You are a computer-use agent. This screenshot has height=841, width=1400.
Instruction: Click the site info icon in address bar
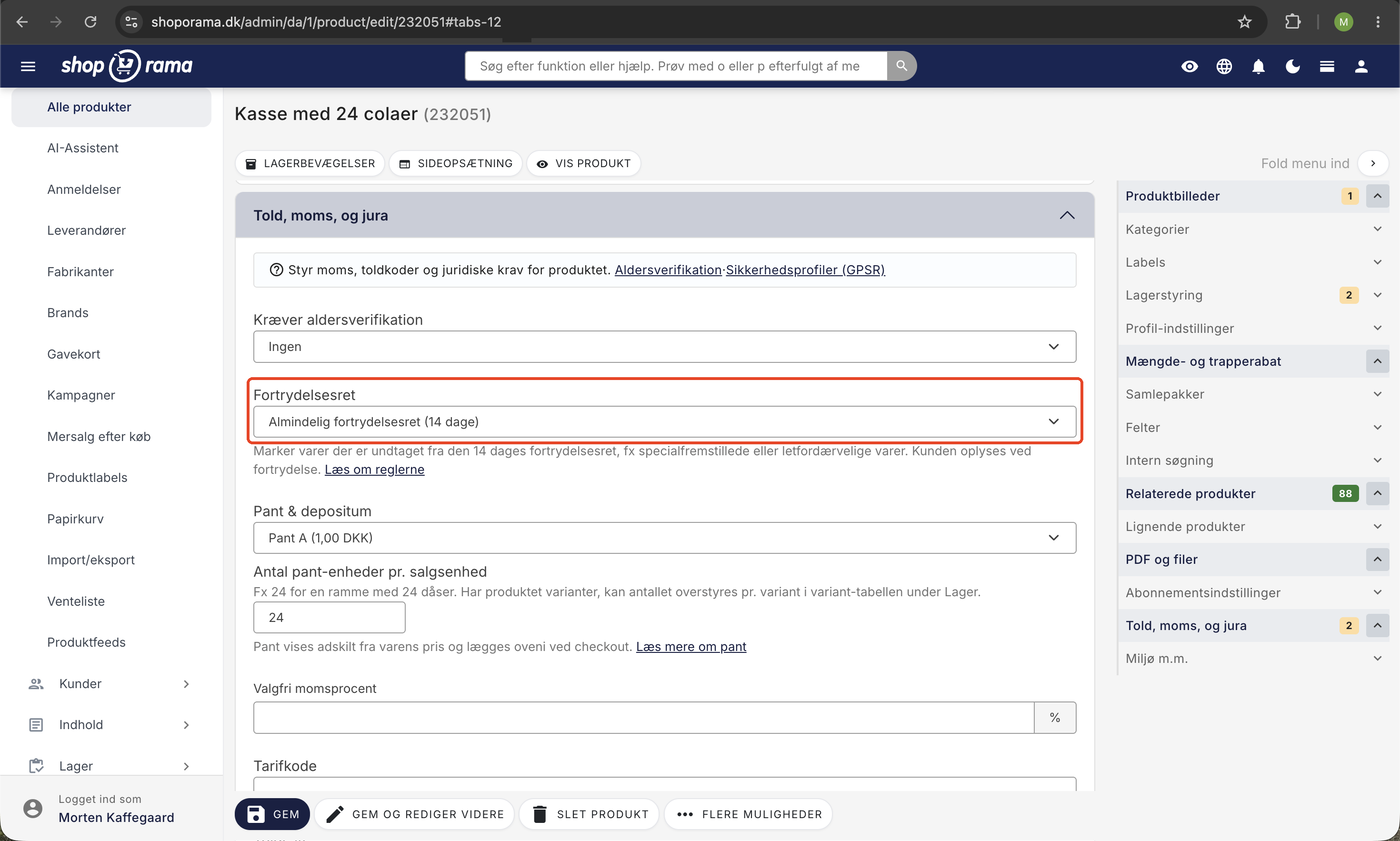132,21
